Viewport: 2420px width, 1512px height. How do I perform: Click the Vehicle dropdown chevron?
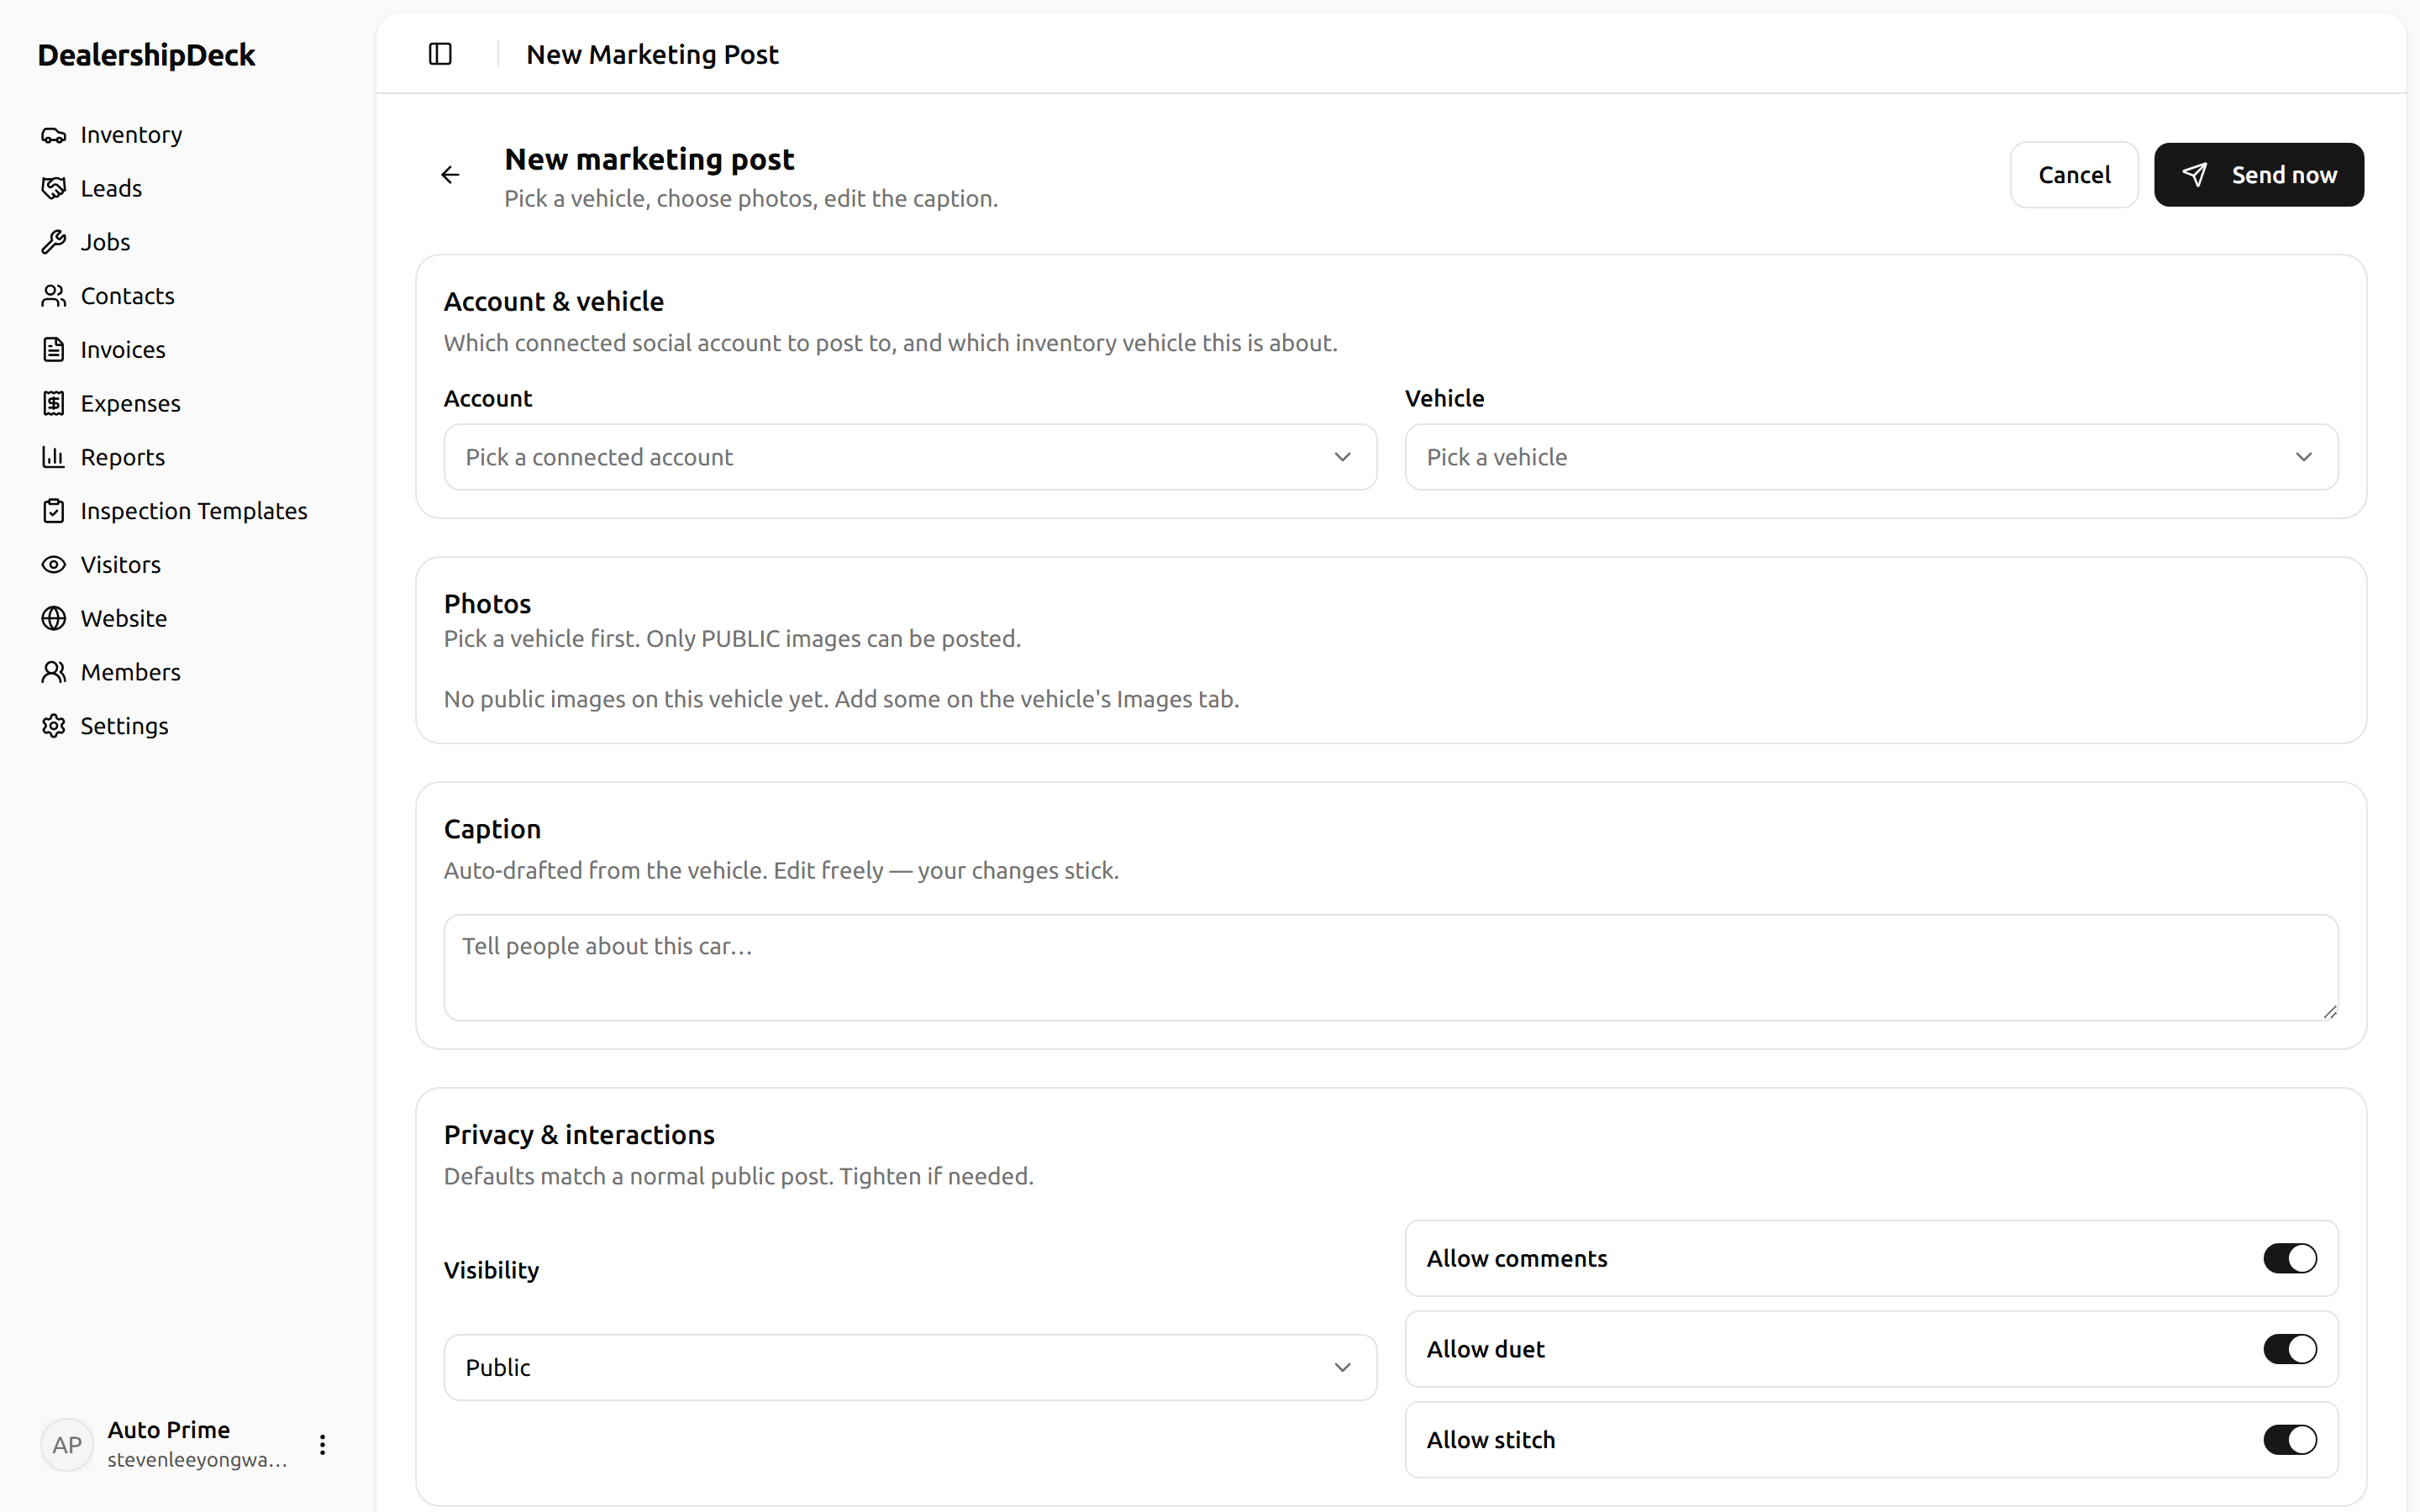coord(2303,457)
